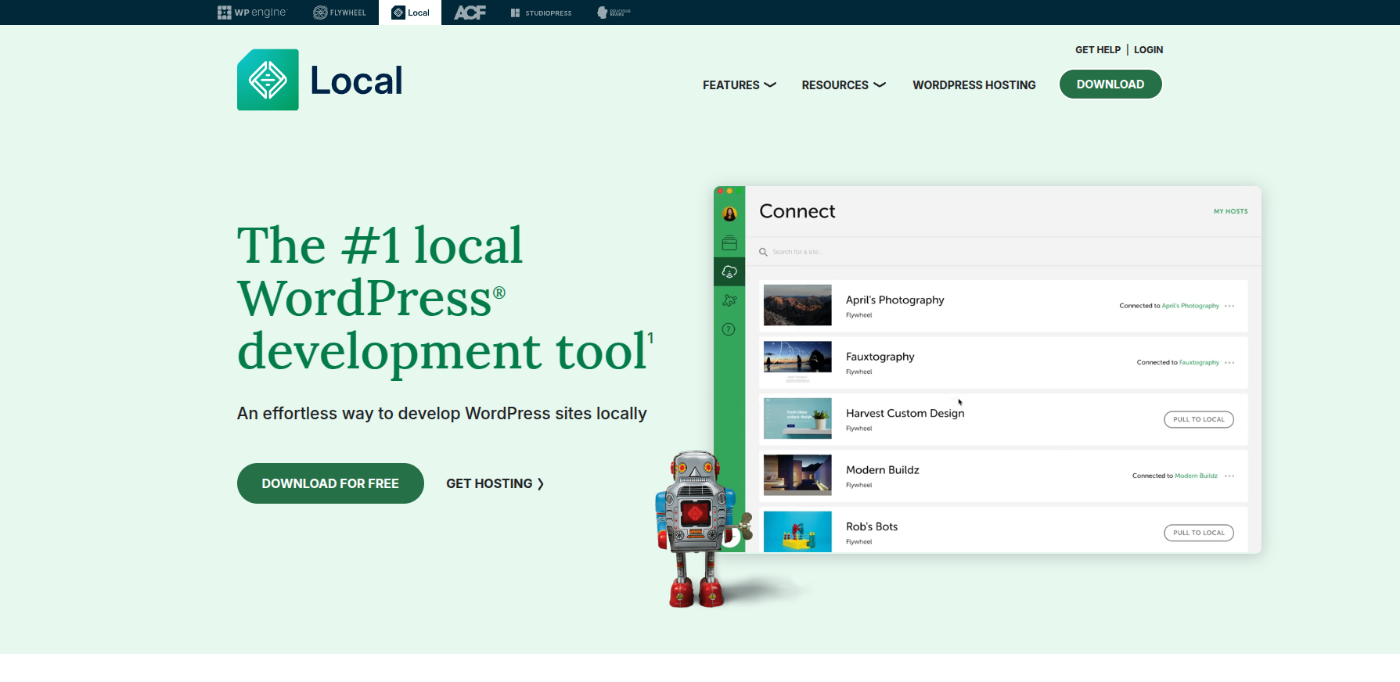The image size is (1400, 682).
Task: Click the Connect heading in the app window
Action: click(x=797, y=211)
